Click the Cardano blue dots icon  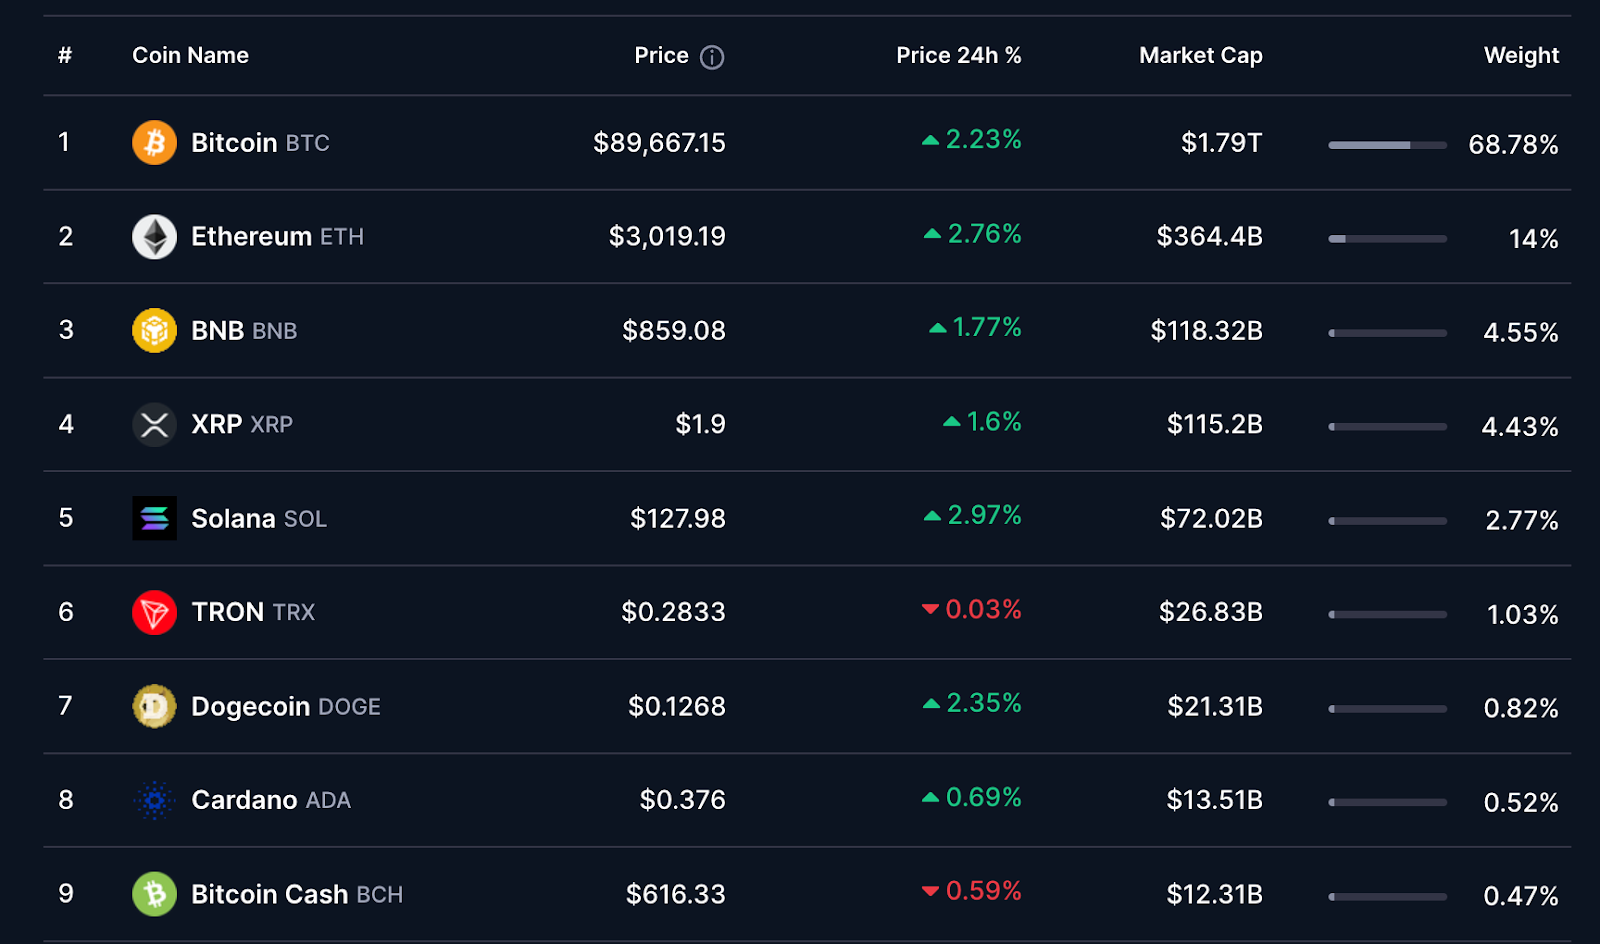[154, 800]
